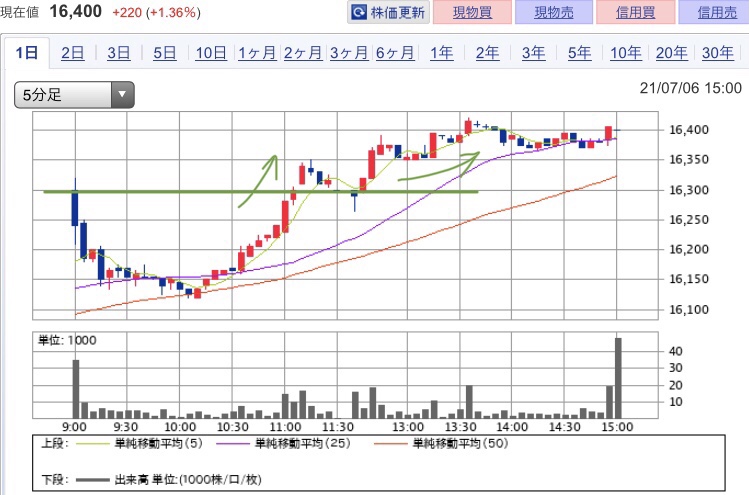Switch to the 1ヶ月 chart period

[257, 53]
